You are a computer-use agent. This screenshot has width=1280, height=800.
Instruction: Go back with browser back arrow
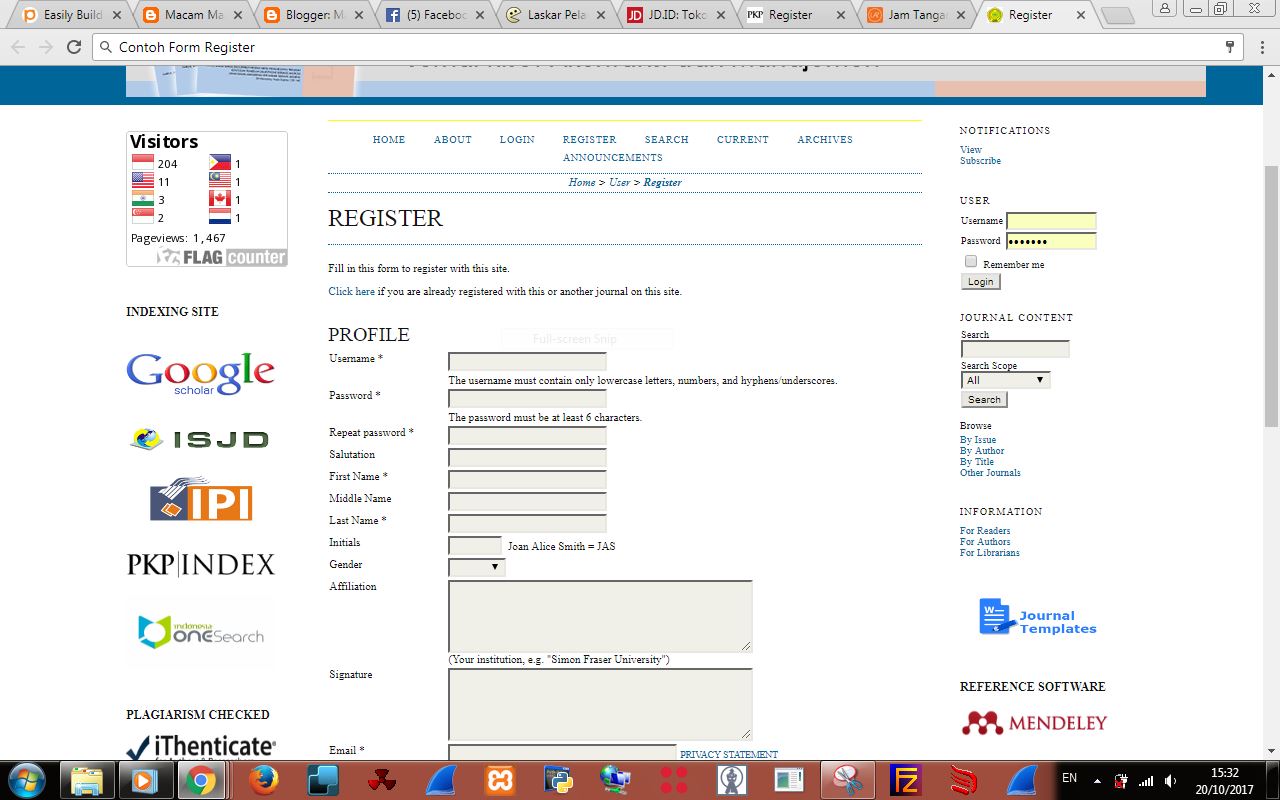(x=19, y=47)
